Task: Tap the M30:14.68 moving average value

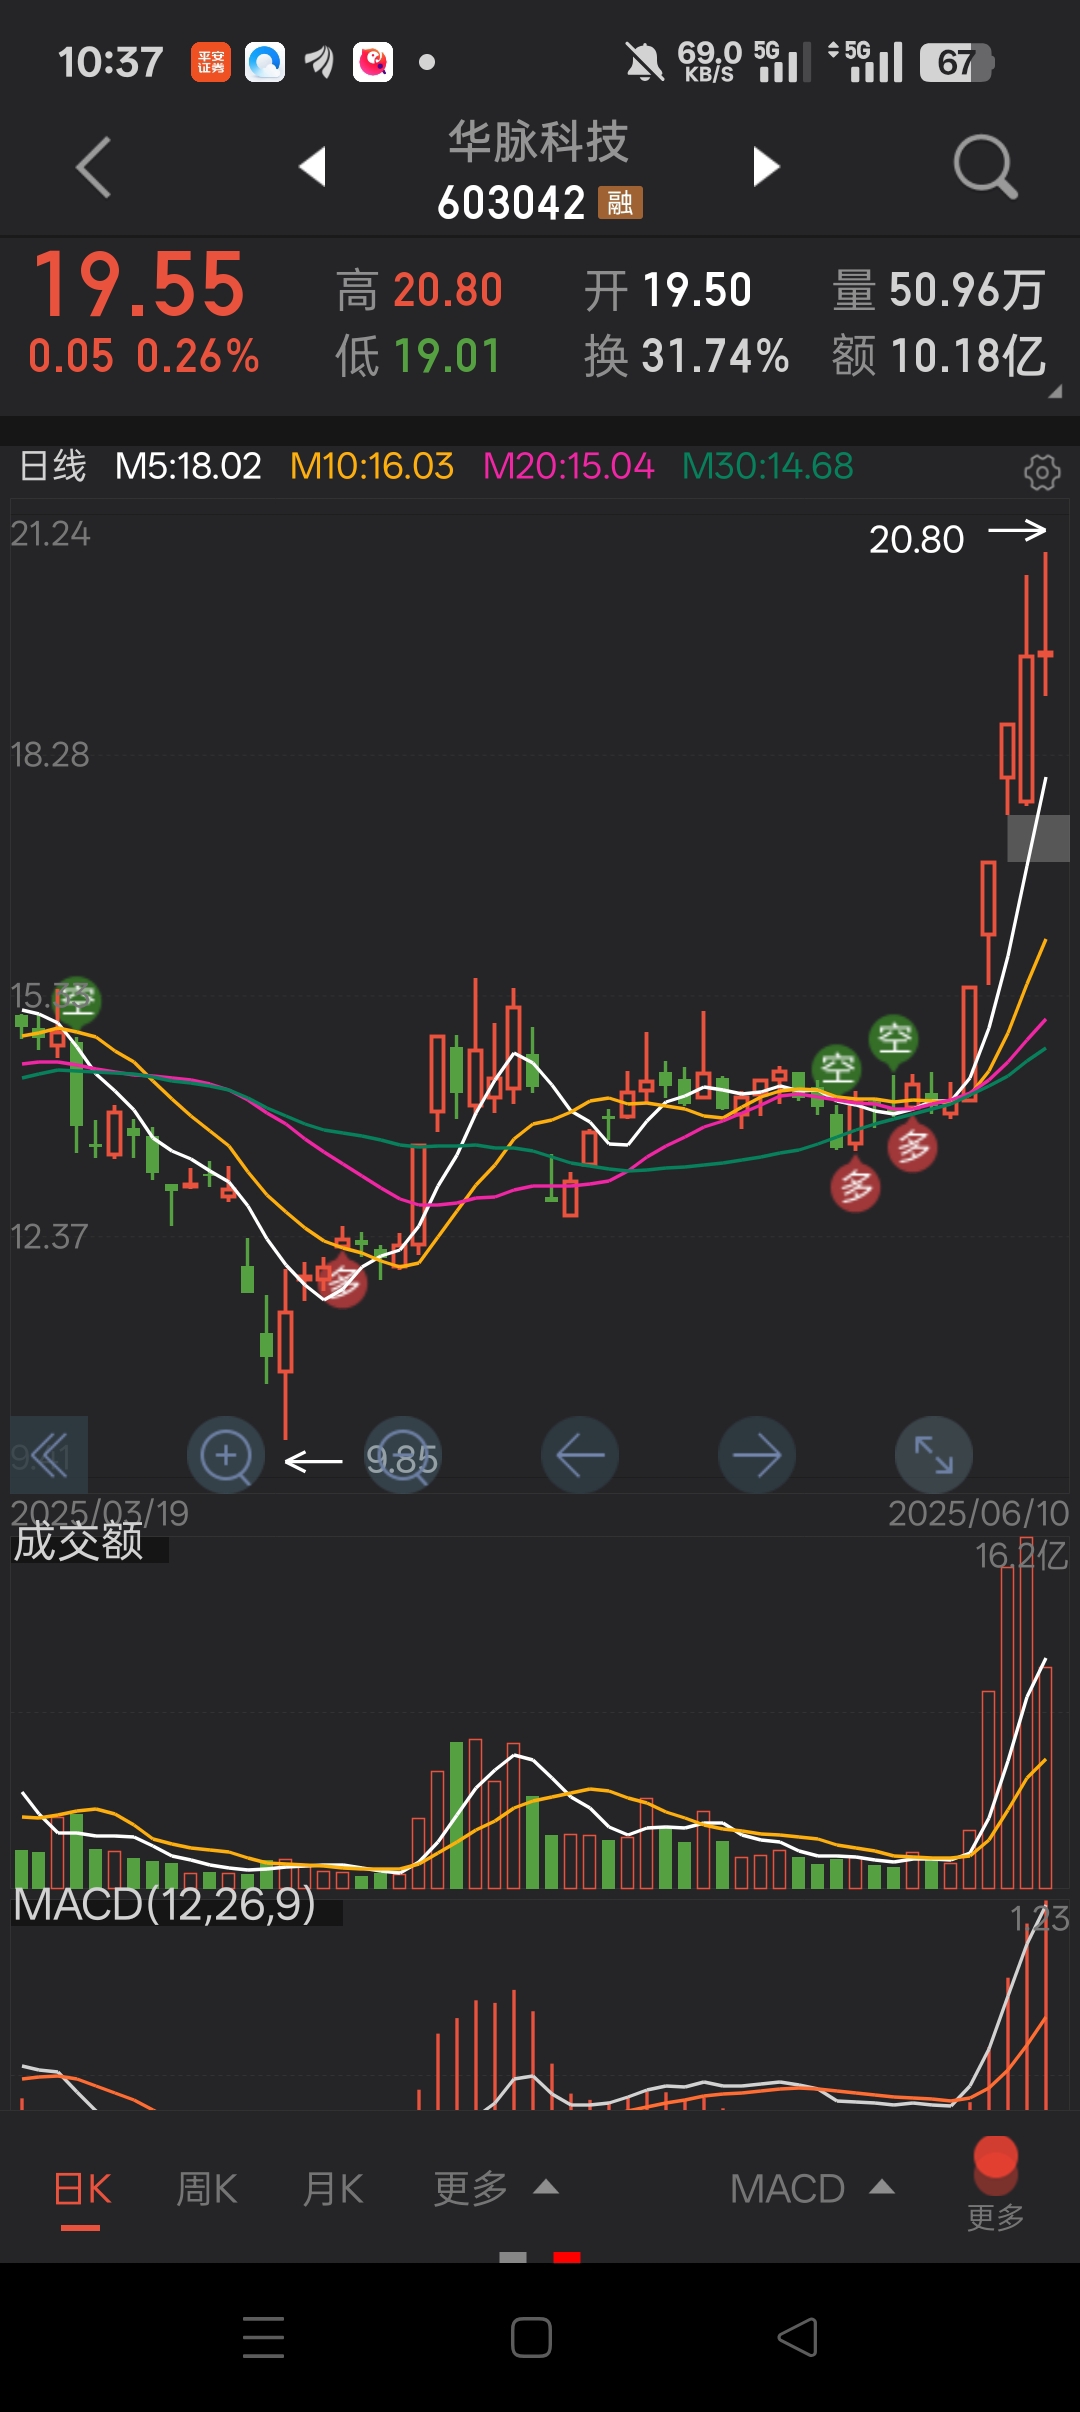Action: (x=768, y=466)
